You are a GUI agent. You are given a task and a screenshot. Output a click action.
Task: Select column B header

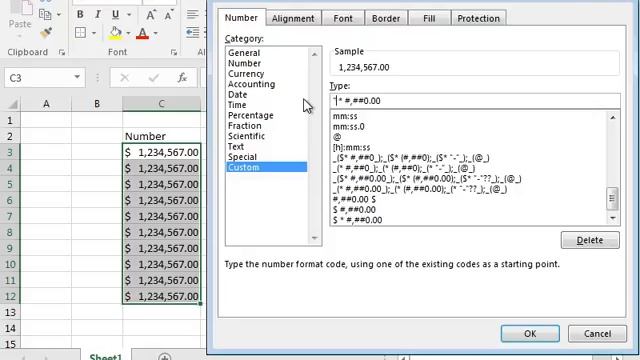[x=97, y=104]
